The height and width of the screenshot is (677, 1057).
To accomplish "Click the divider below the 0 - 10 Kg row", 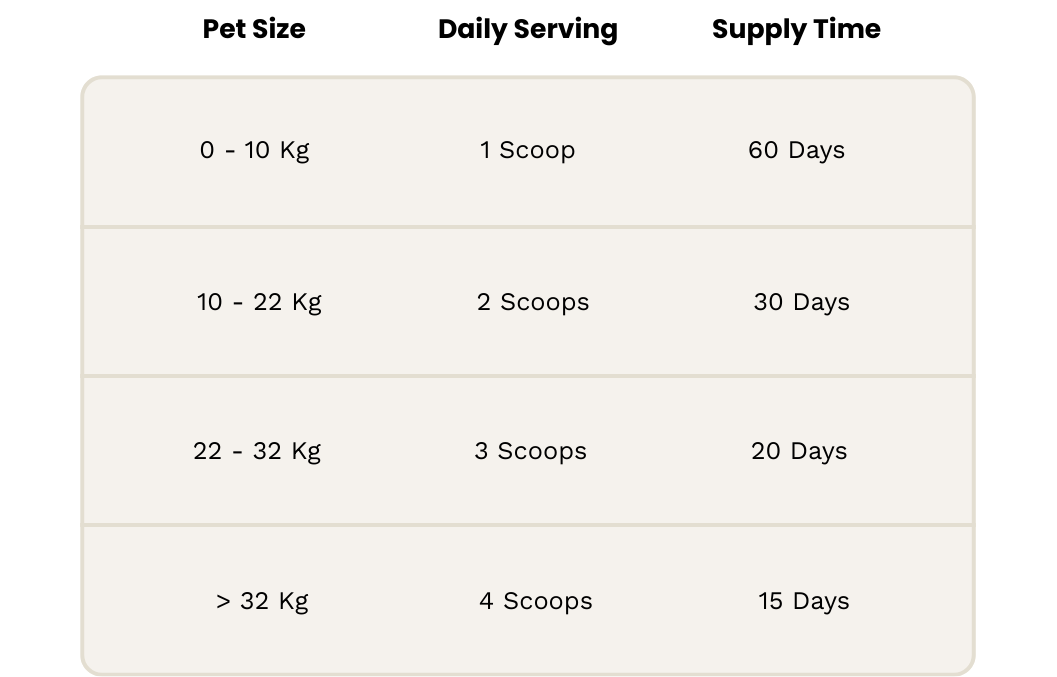I will (527, 228).
